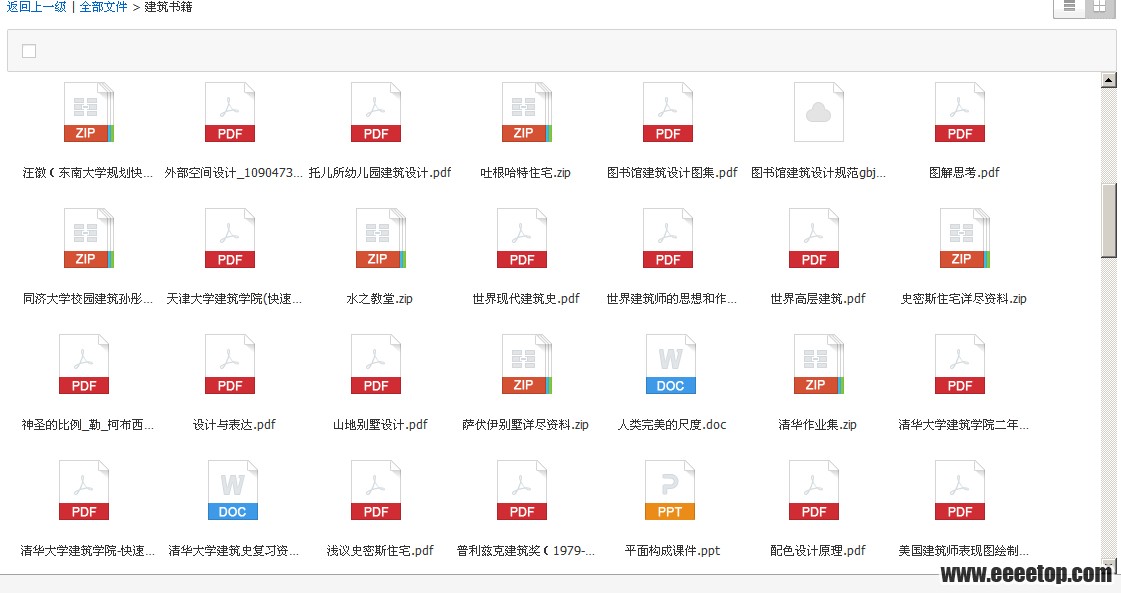Select file name 浅议史密斯住宅.pdf
The image size is (1121, 593).
(380, 551)
